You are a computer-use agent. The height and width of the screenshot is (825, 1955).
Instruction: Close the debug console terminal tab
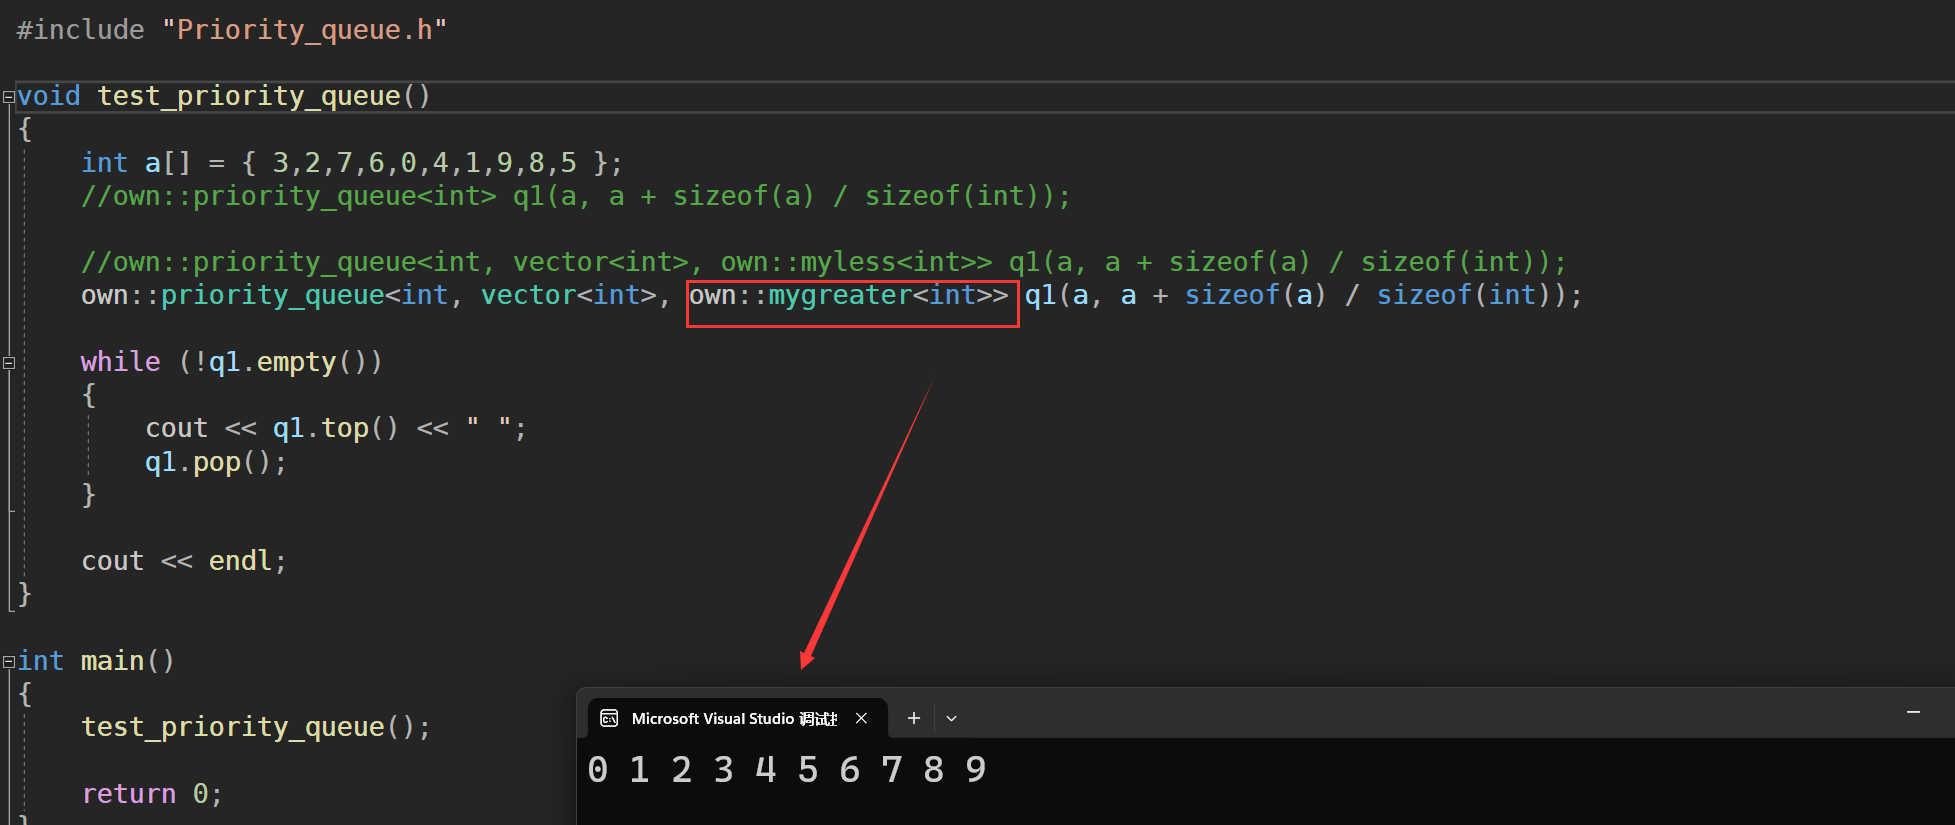coord(861,718)
